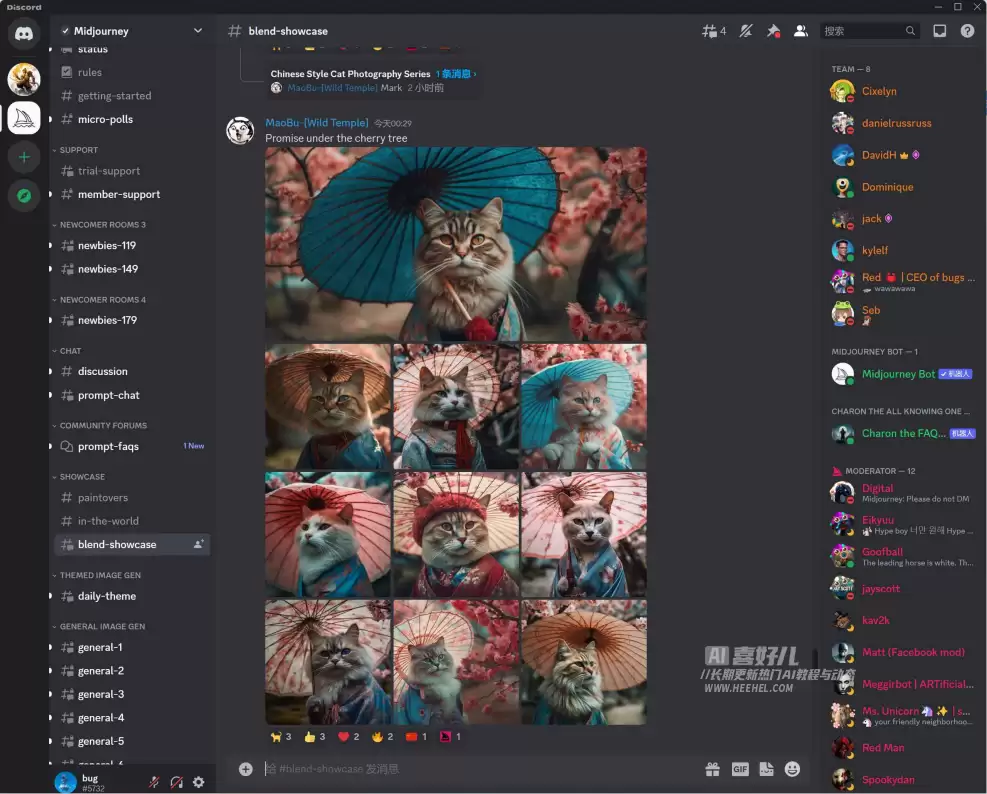Open the newbies-179 channel
Image resolution: width=987 pixels, height=794 pixels.
(x=132, y=320)
